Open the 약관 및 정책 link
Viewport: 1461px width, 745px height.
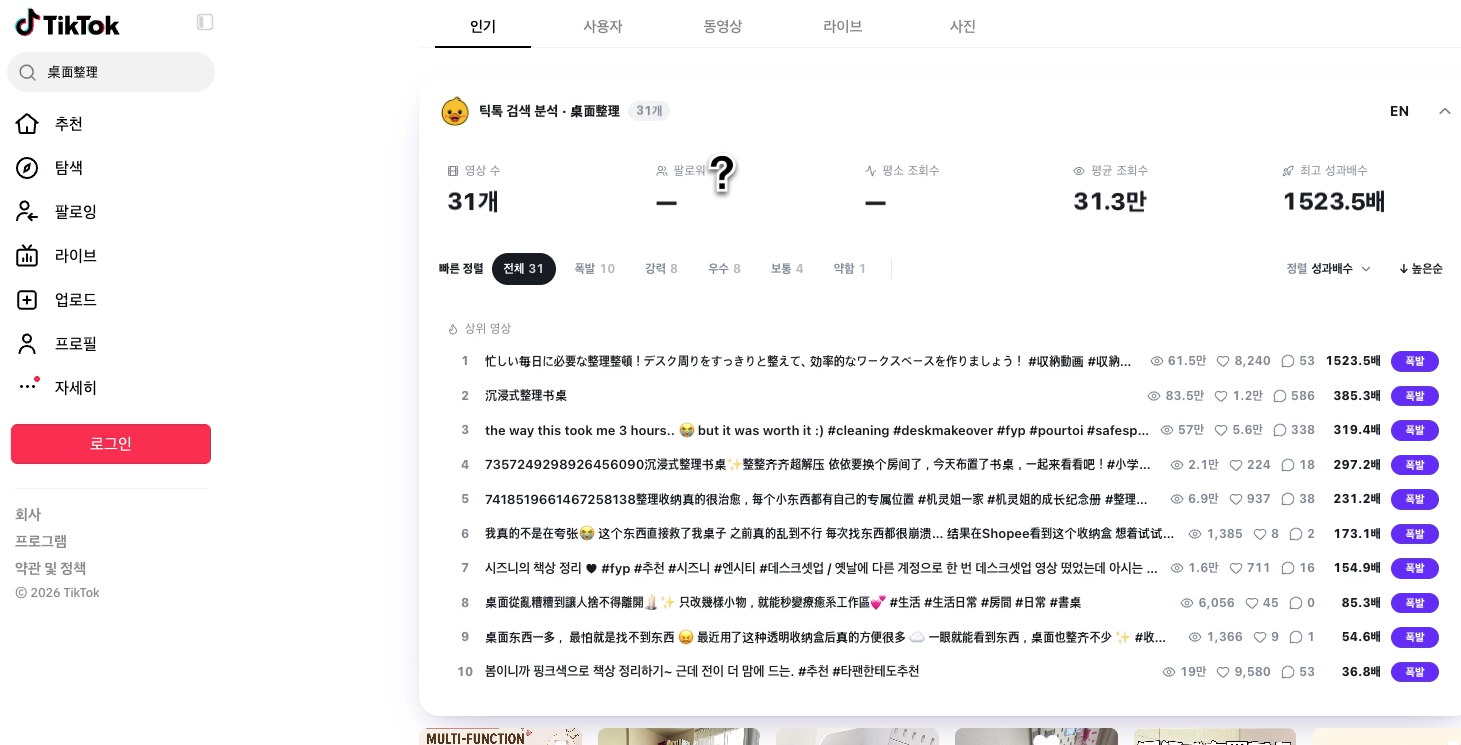[x=51, y=568]
